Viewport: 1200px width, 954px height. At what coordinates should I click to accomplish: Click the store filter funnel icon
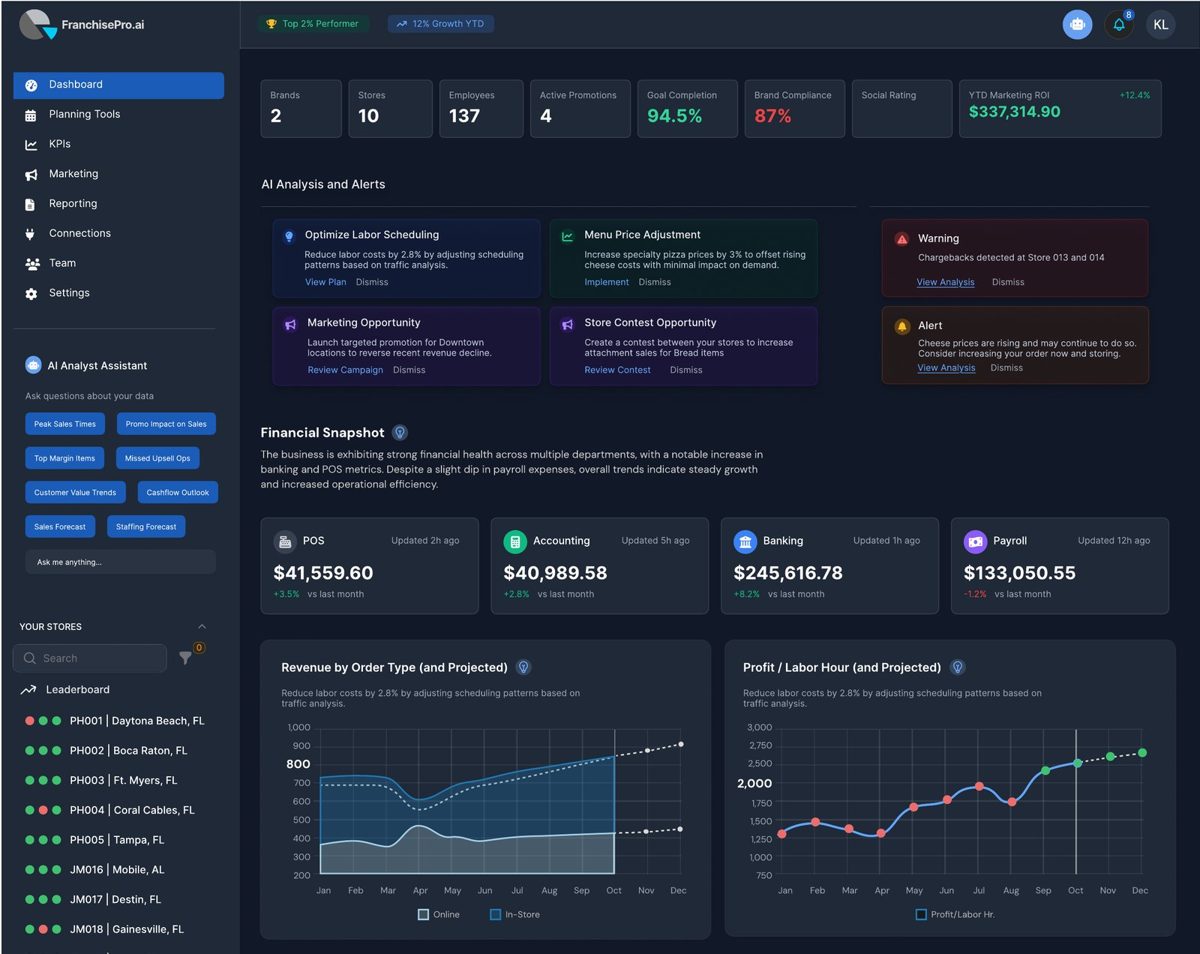[185, 658]
